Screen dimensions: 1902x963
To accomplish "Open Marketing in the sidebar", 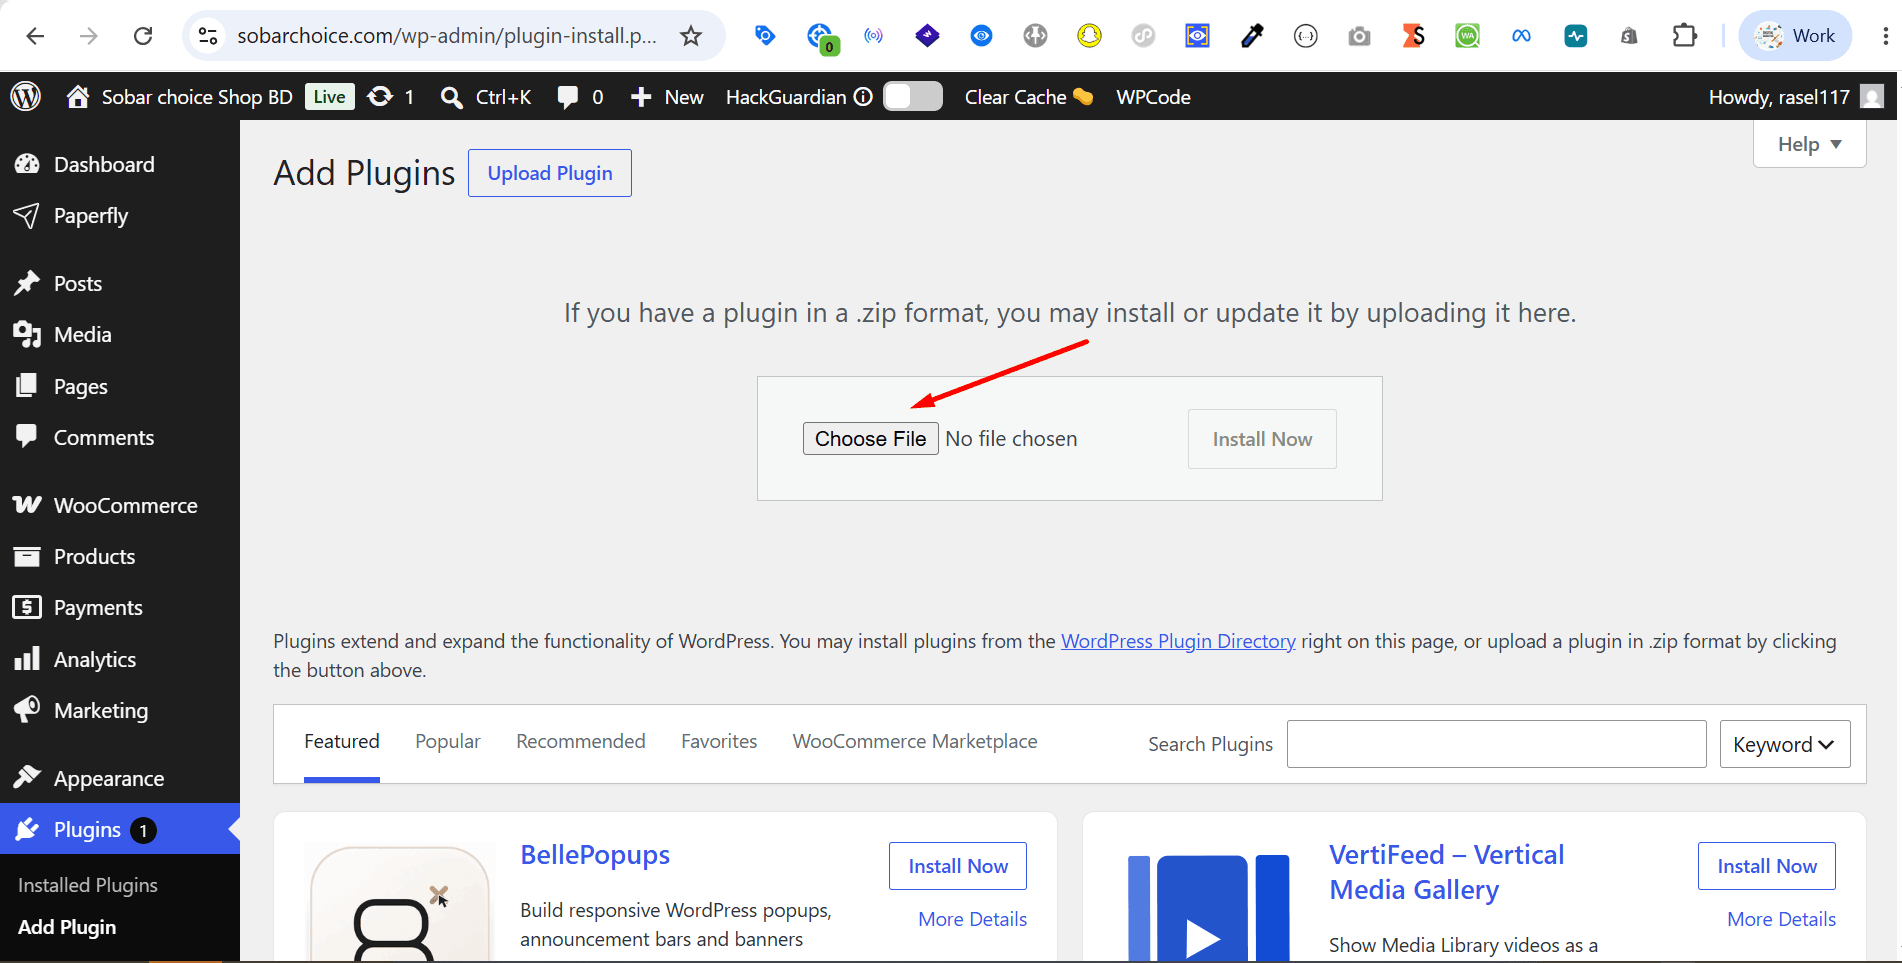I will pyautogui.click(x=120, y=710).
